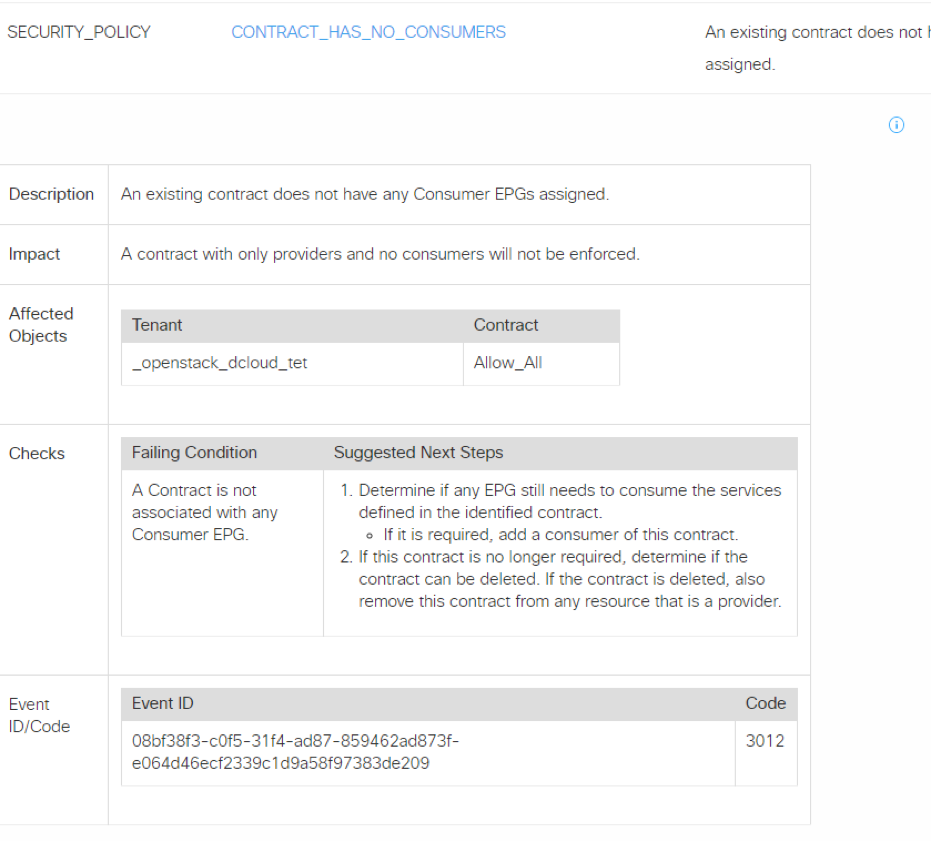The width and height of the screenshot is (939, 841).
Task: Click the Contract column header
Action: click(x=506, y=325)
